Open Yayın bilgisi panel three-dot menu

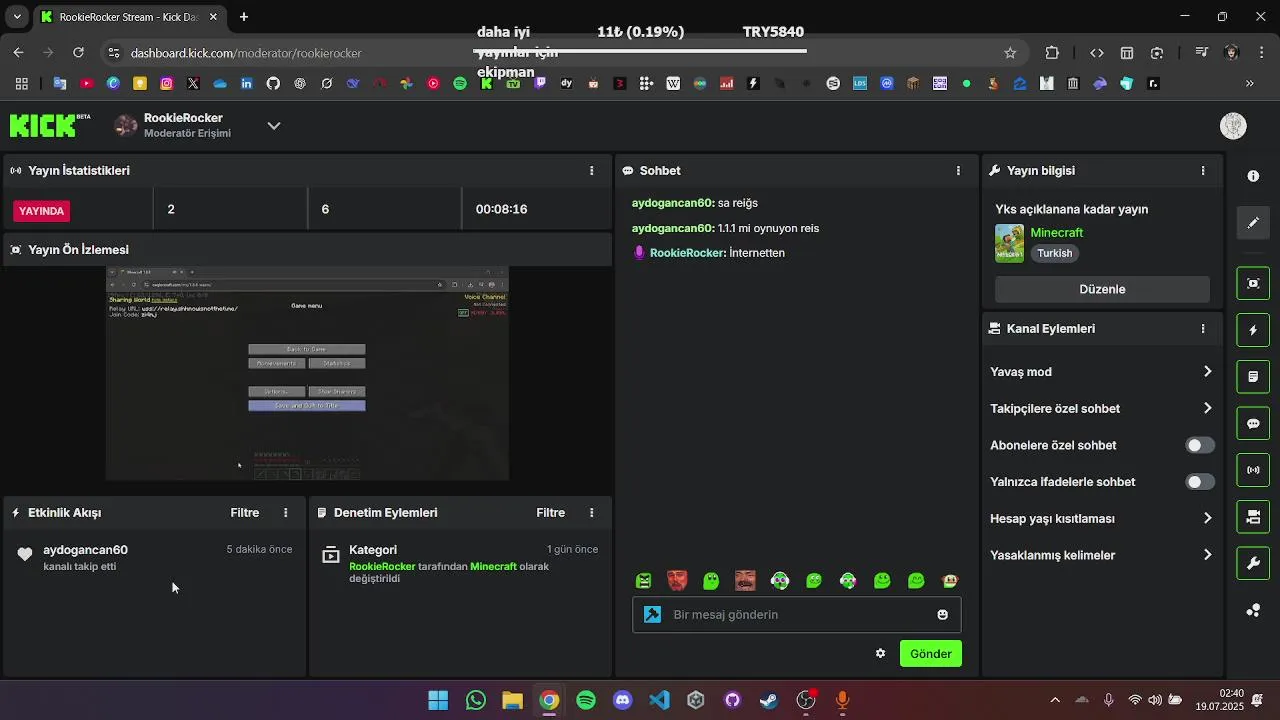[x=1203, y=171]
